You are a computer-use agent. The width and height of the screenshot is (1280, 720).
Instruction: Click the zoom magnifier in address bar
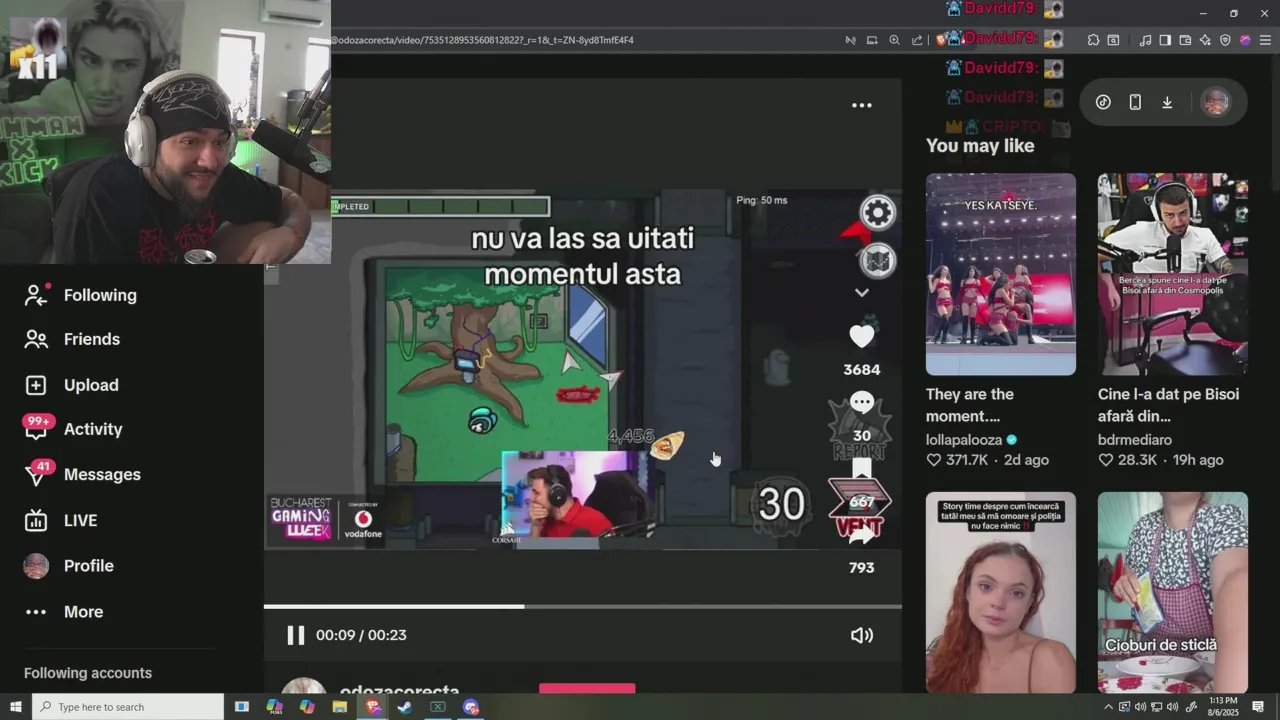pos(894,40)
